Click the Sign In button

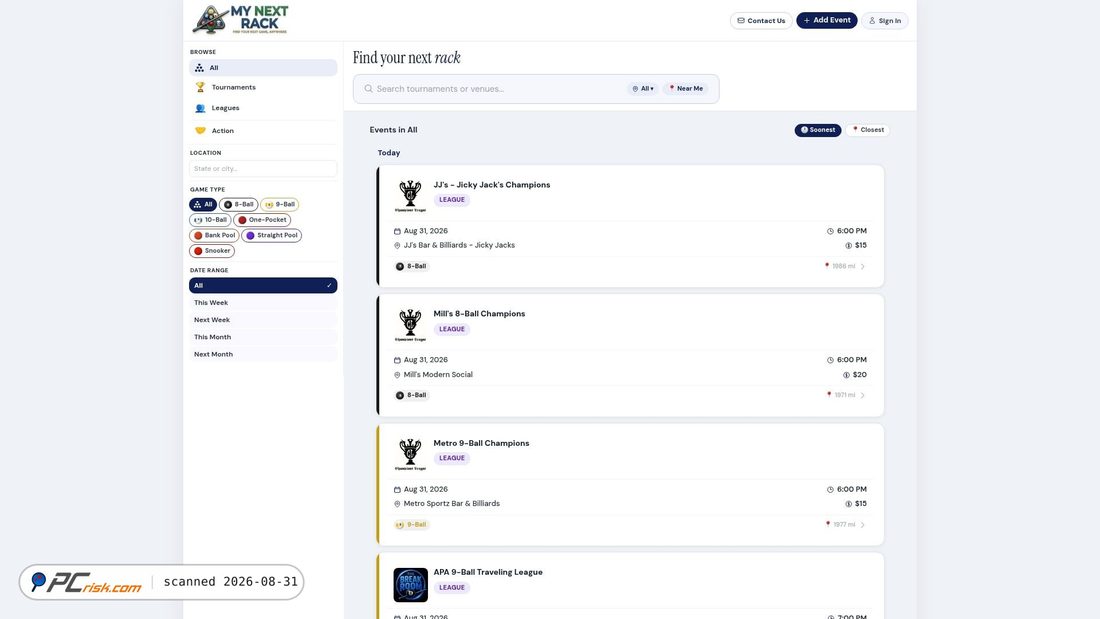885,20
